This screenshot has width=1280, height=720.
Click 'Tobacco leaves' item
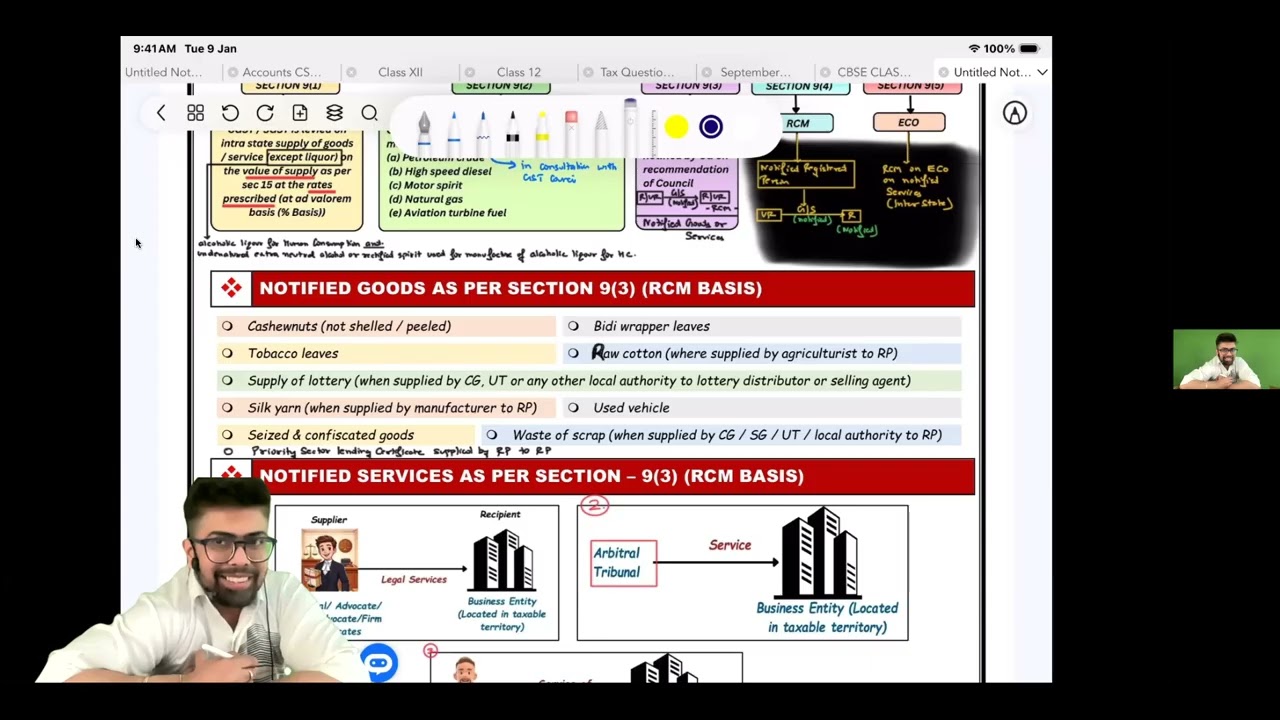293,353
